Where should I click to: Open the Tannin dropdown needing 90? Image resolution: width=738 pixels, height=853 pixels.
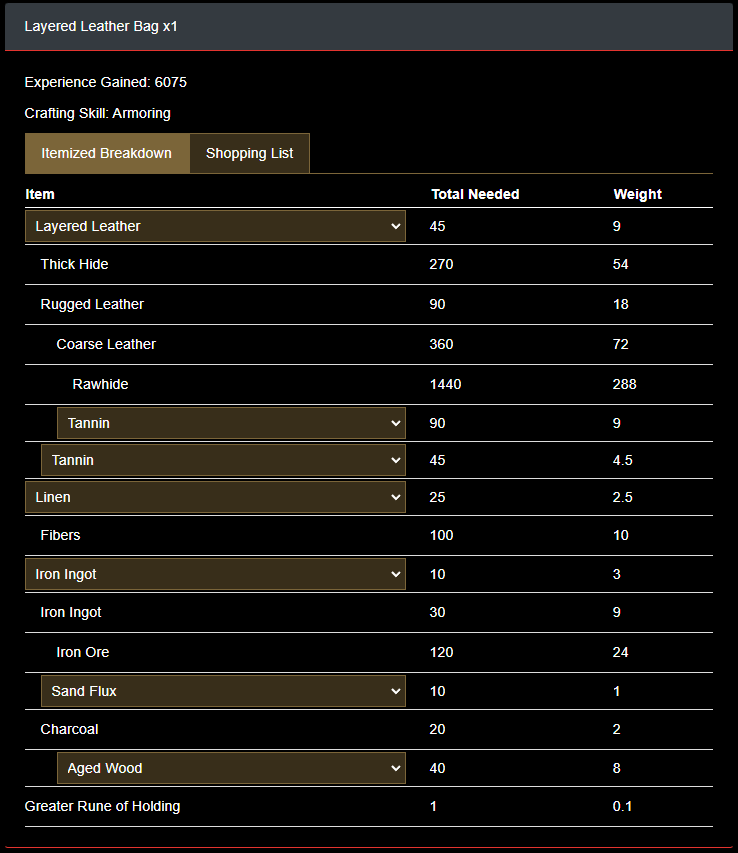tap(231, 423)
